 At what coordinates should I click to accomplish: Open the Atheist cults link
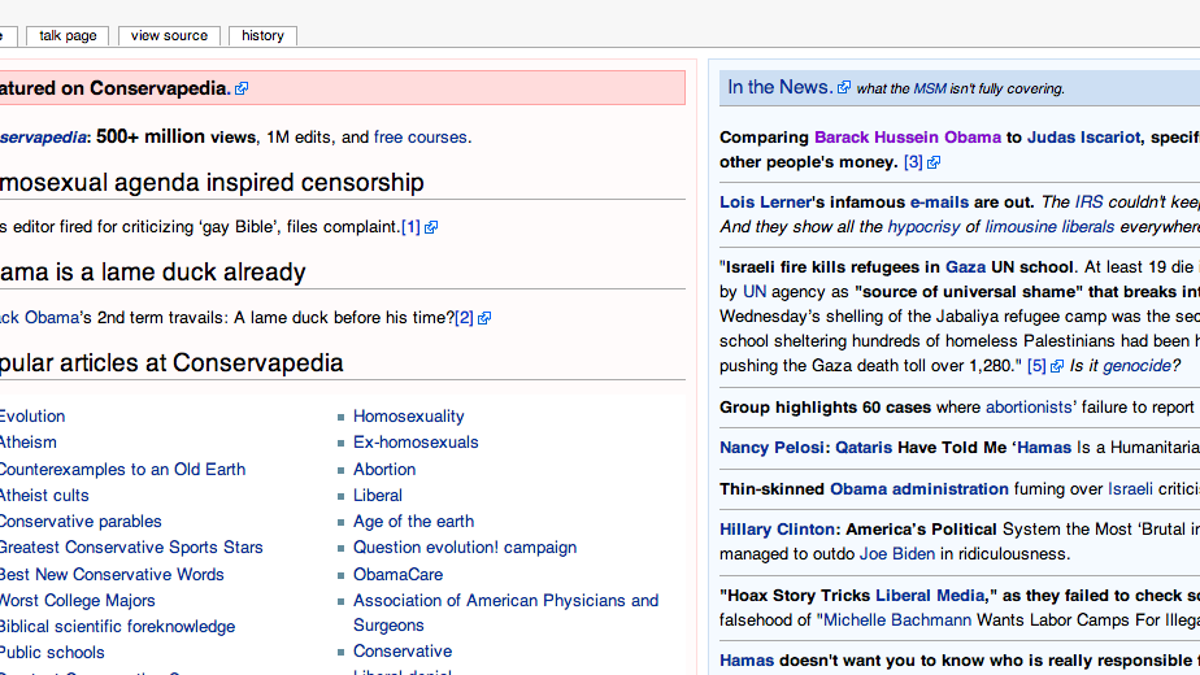click(x=44, y=495)
